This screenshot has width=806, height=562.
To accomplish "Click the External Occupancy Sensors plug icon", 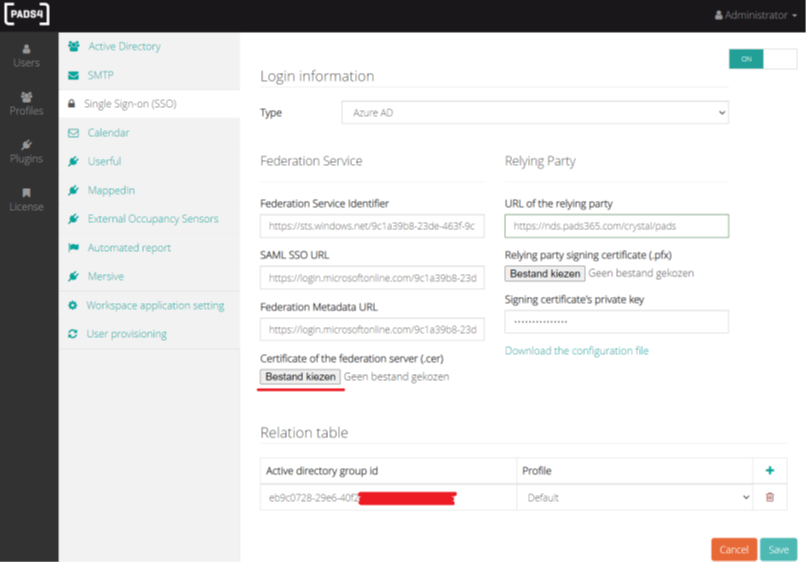I will pos(74,219).
